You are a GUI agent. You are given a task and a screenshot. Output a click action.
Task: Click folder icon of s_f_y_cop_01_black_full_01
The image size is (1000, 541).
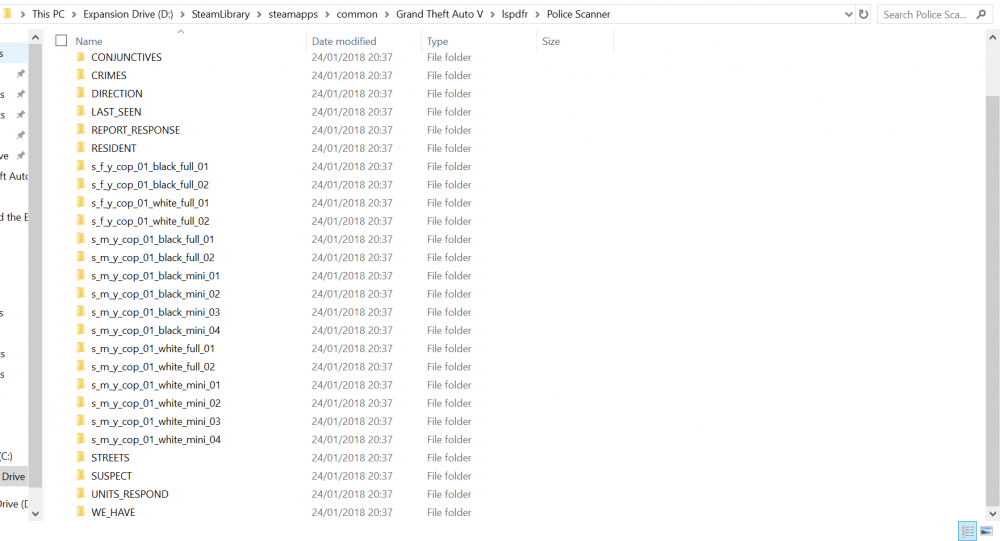[80, 166]
